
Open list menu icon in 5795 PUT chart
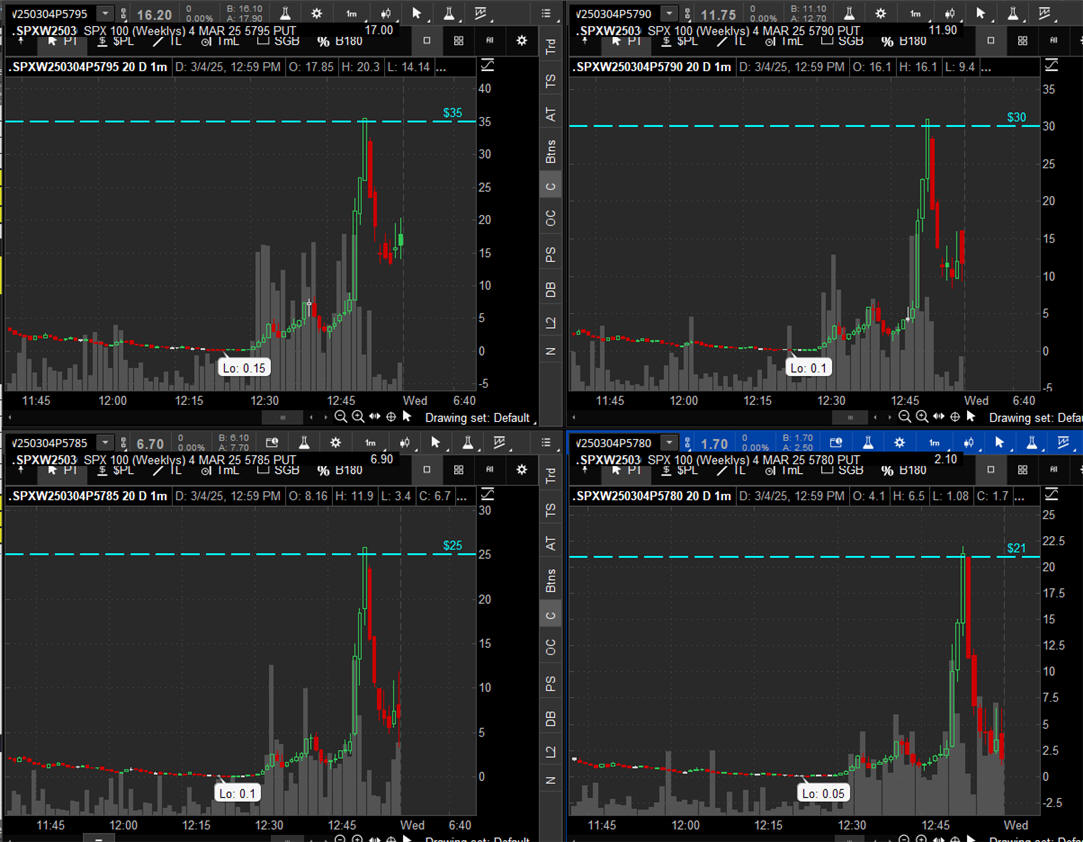pos(546,13)
